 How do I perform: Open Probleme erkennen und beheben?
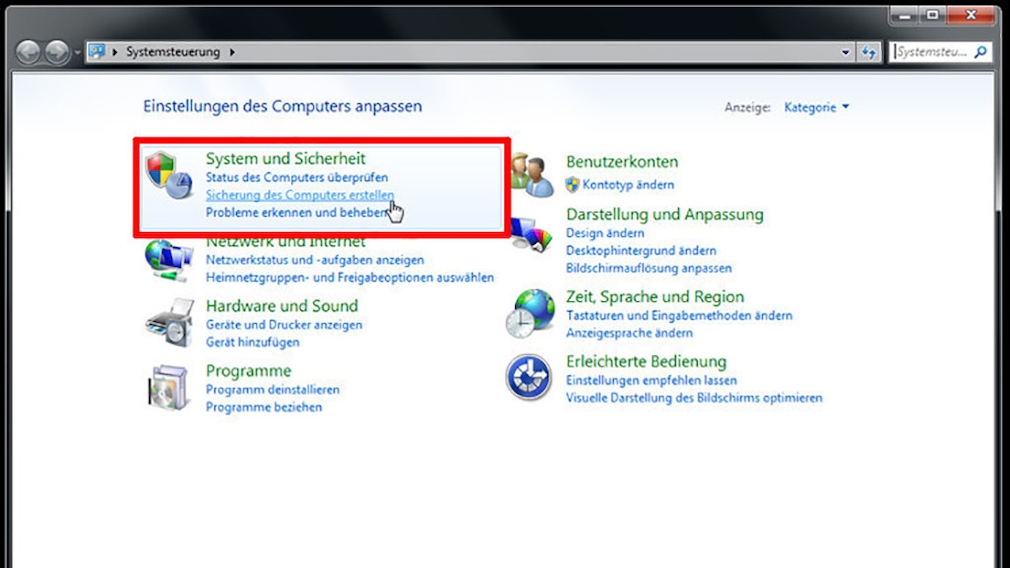click(x=297, y=213)
